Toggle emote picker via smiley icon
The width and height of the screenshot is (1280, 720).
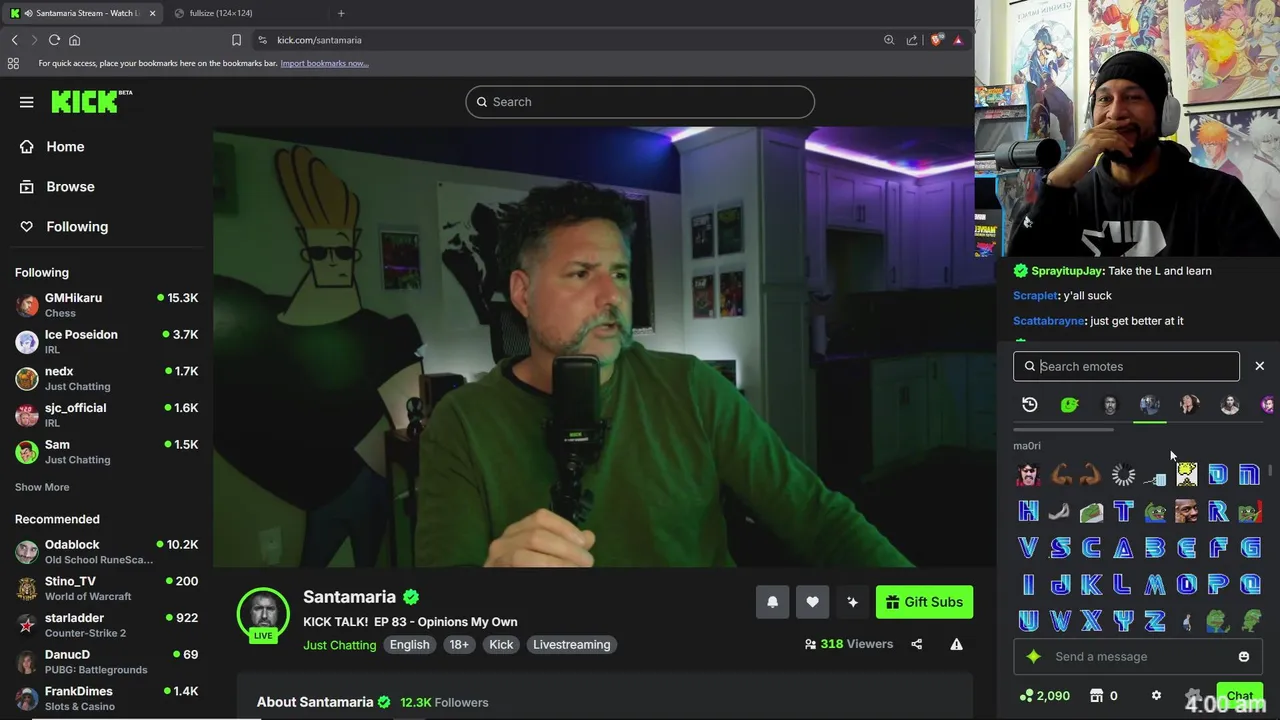pyautogui.click(x=1244, y=657)
